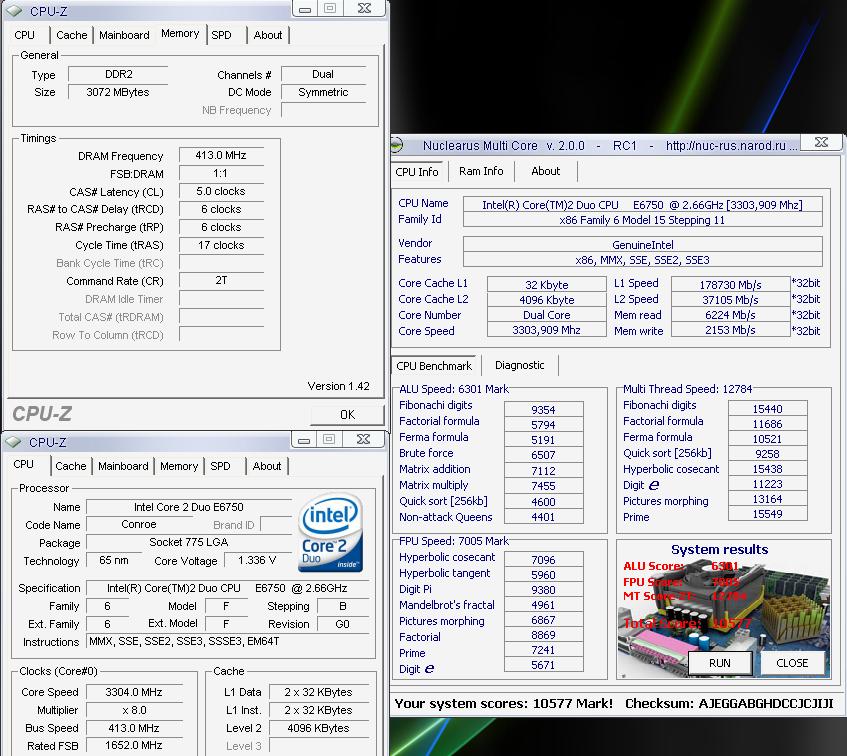This screenshot has width=847, height=756.
Task: Open the CPU tab in top CPU-Z window
Action: [25, 35]
